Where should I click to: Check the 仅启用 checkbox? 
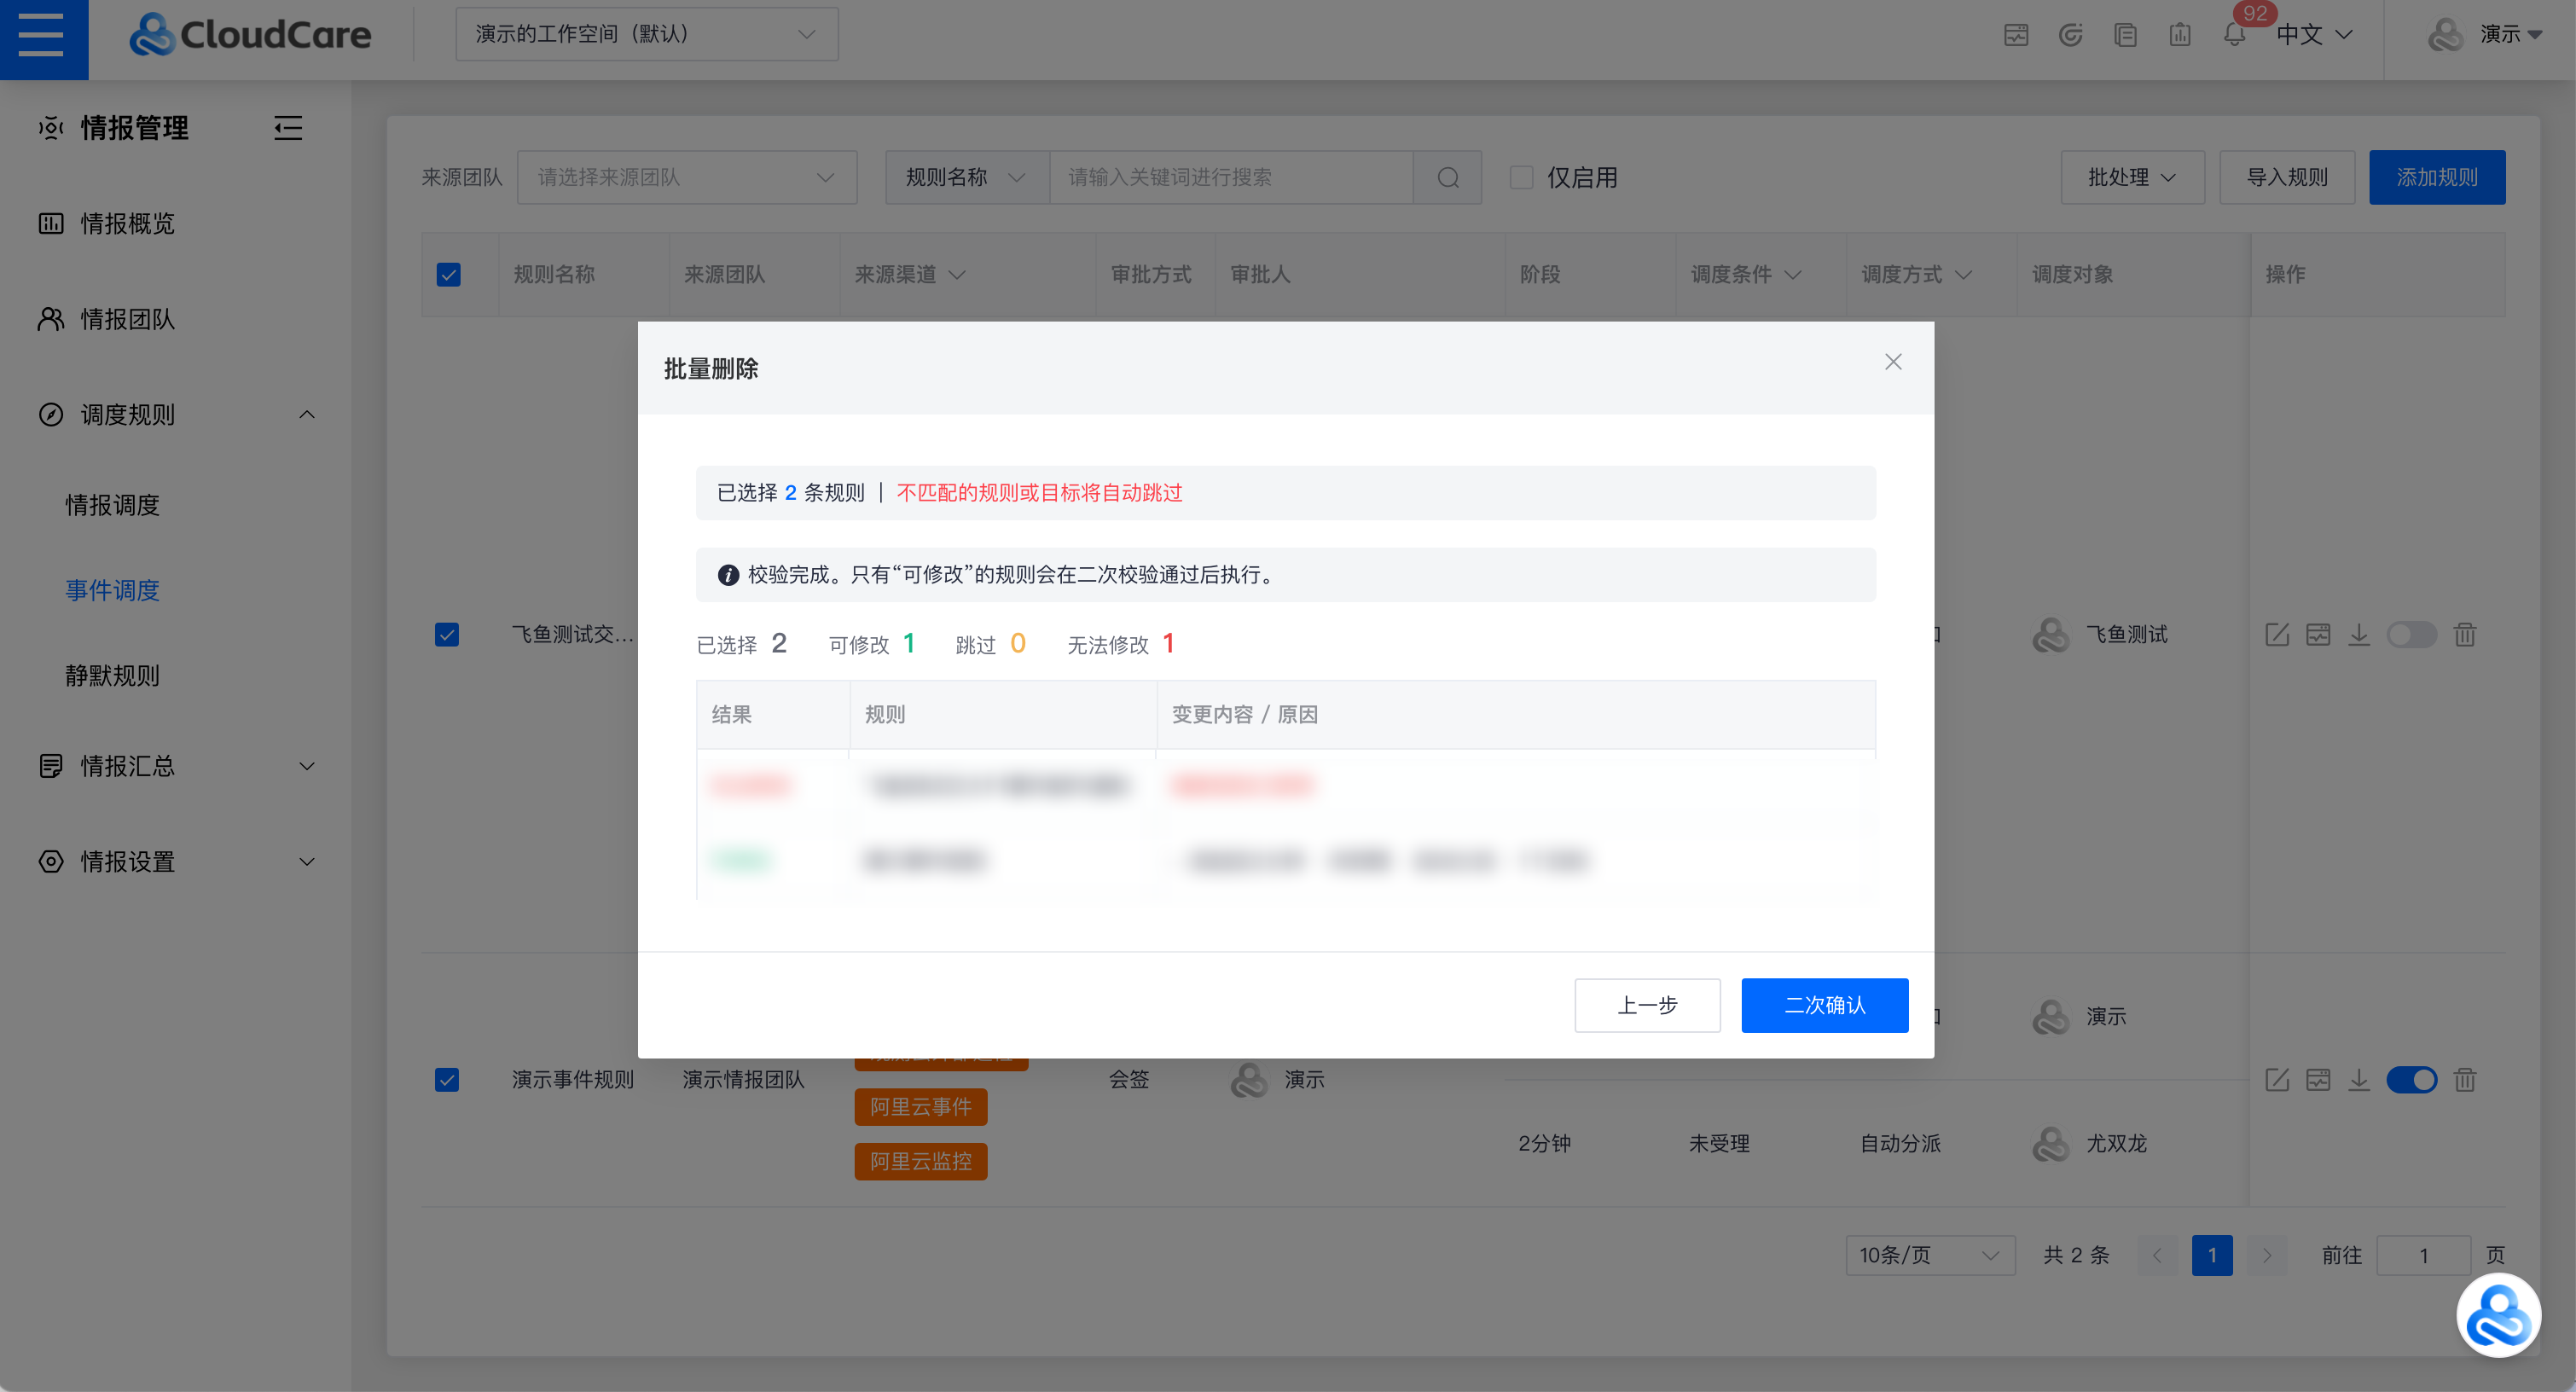click(x=1520, y=177)
